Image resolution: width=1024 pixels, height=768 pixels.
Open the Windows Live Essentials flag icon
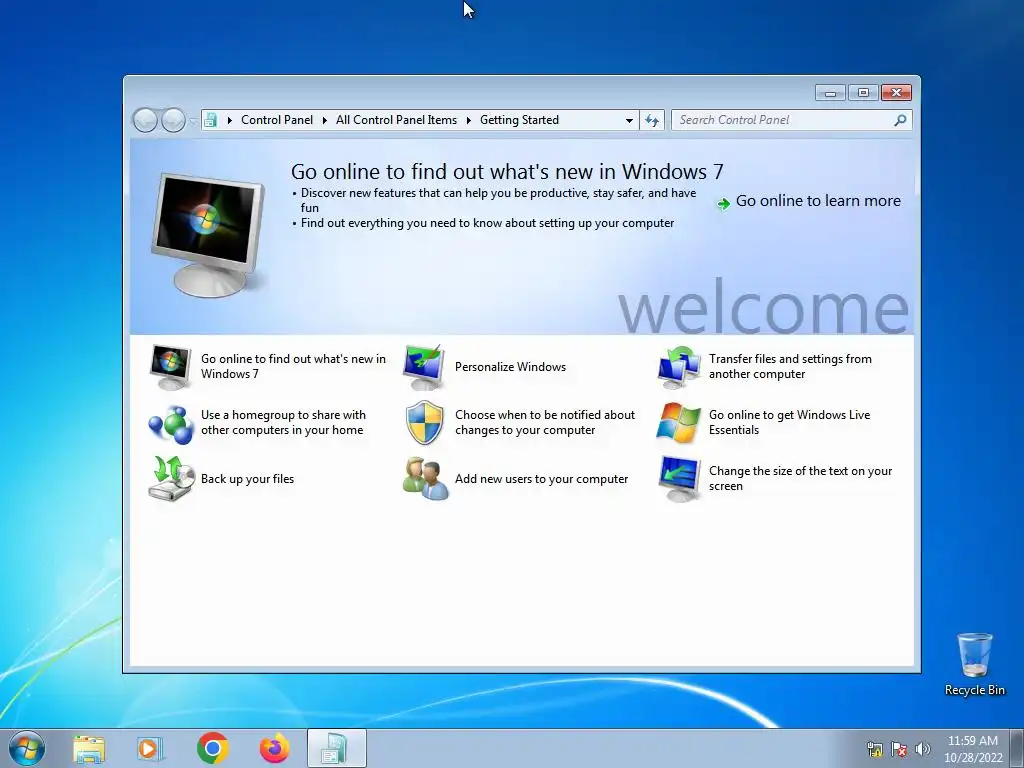[x=679, y=423]
